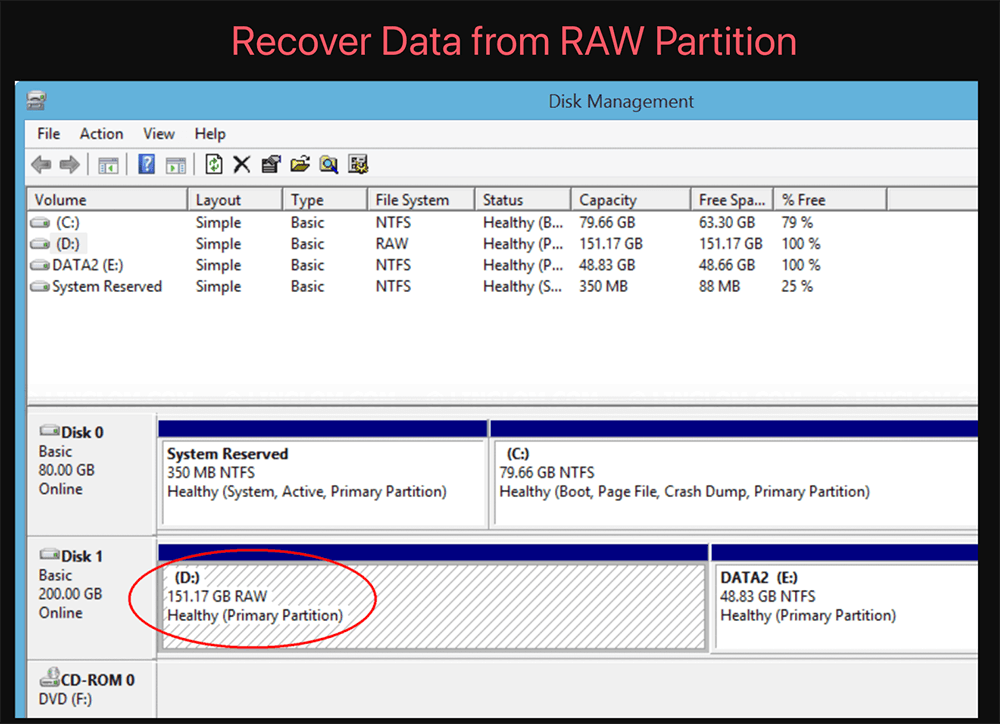The image size is (1000, 724).
Task: Open Help via the blue question mark icon
Action: coord(147,165)
